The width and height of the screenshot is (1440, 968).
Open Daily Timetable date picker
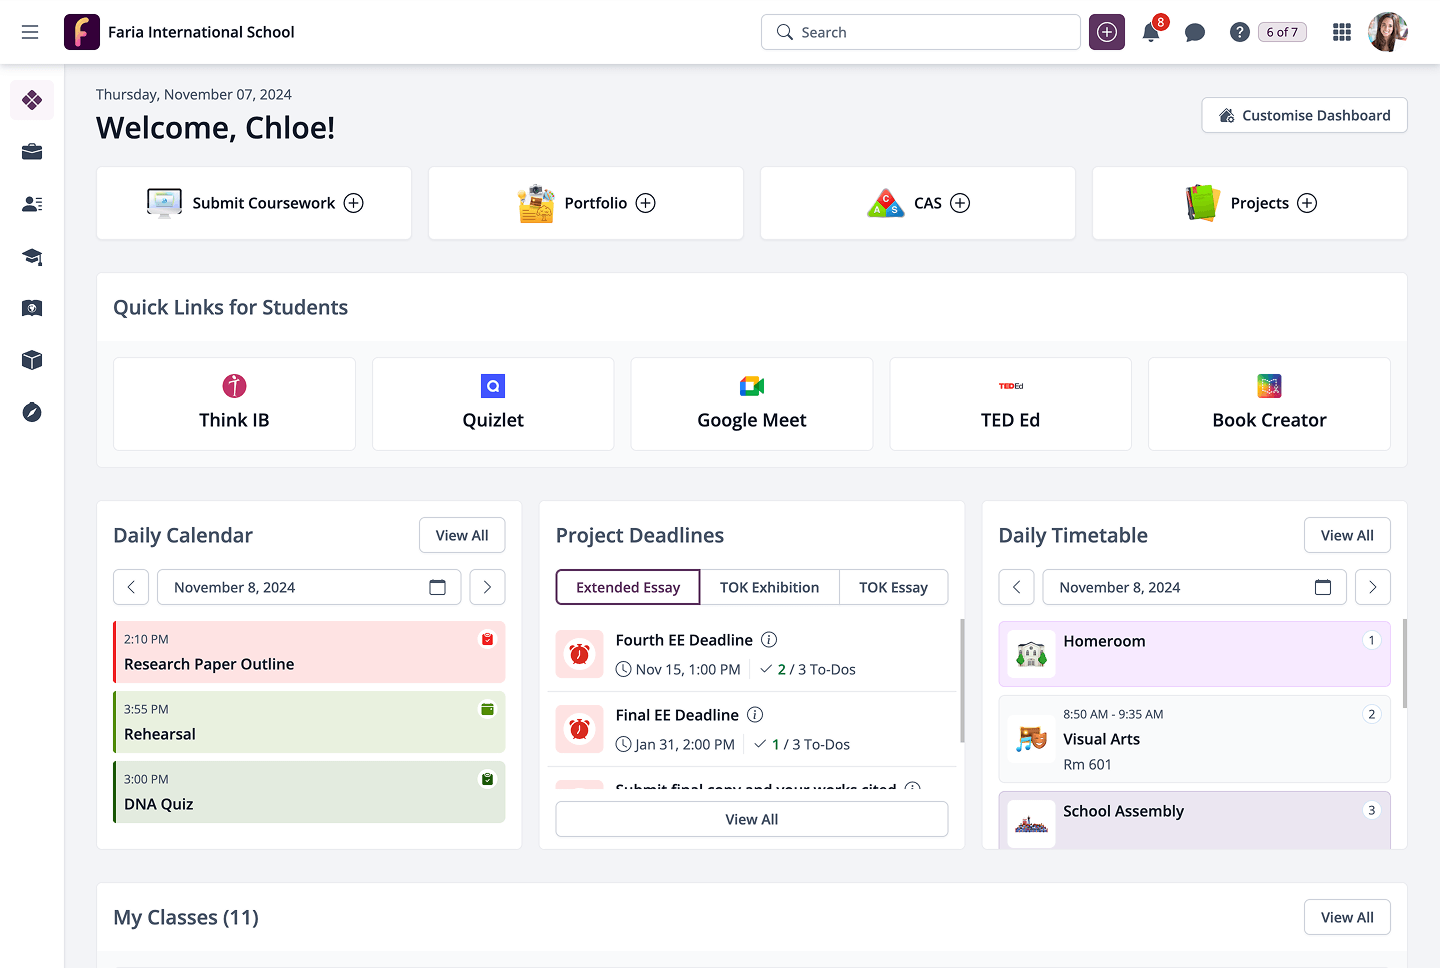tap(1322, 587)
